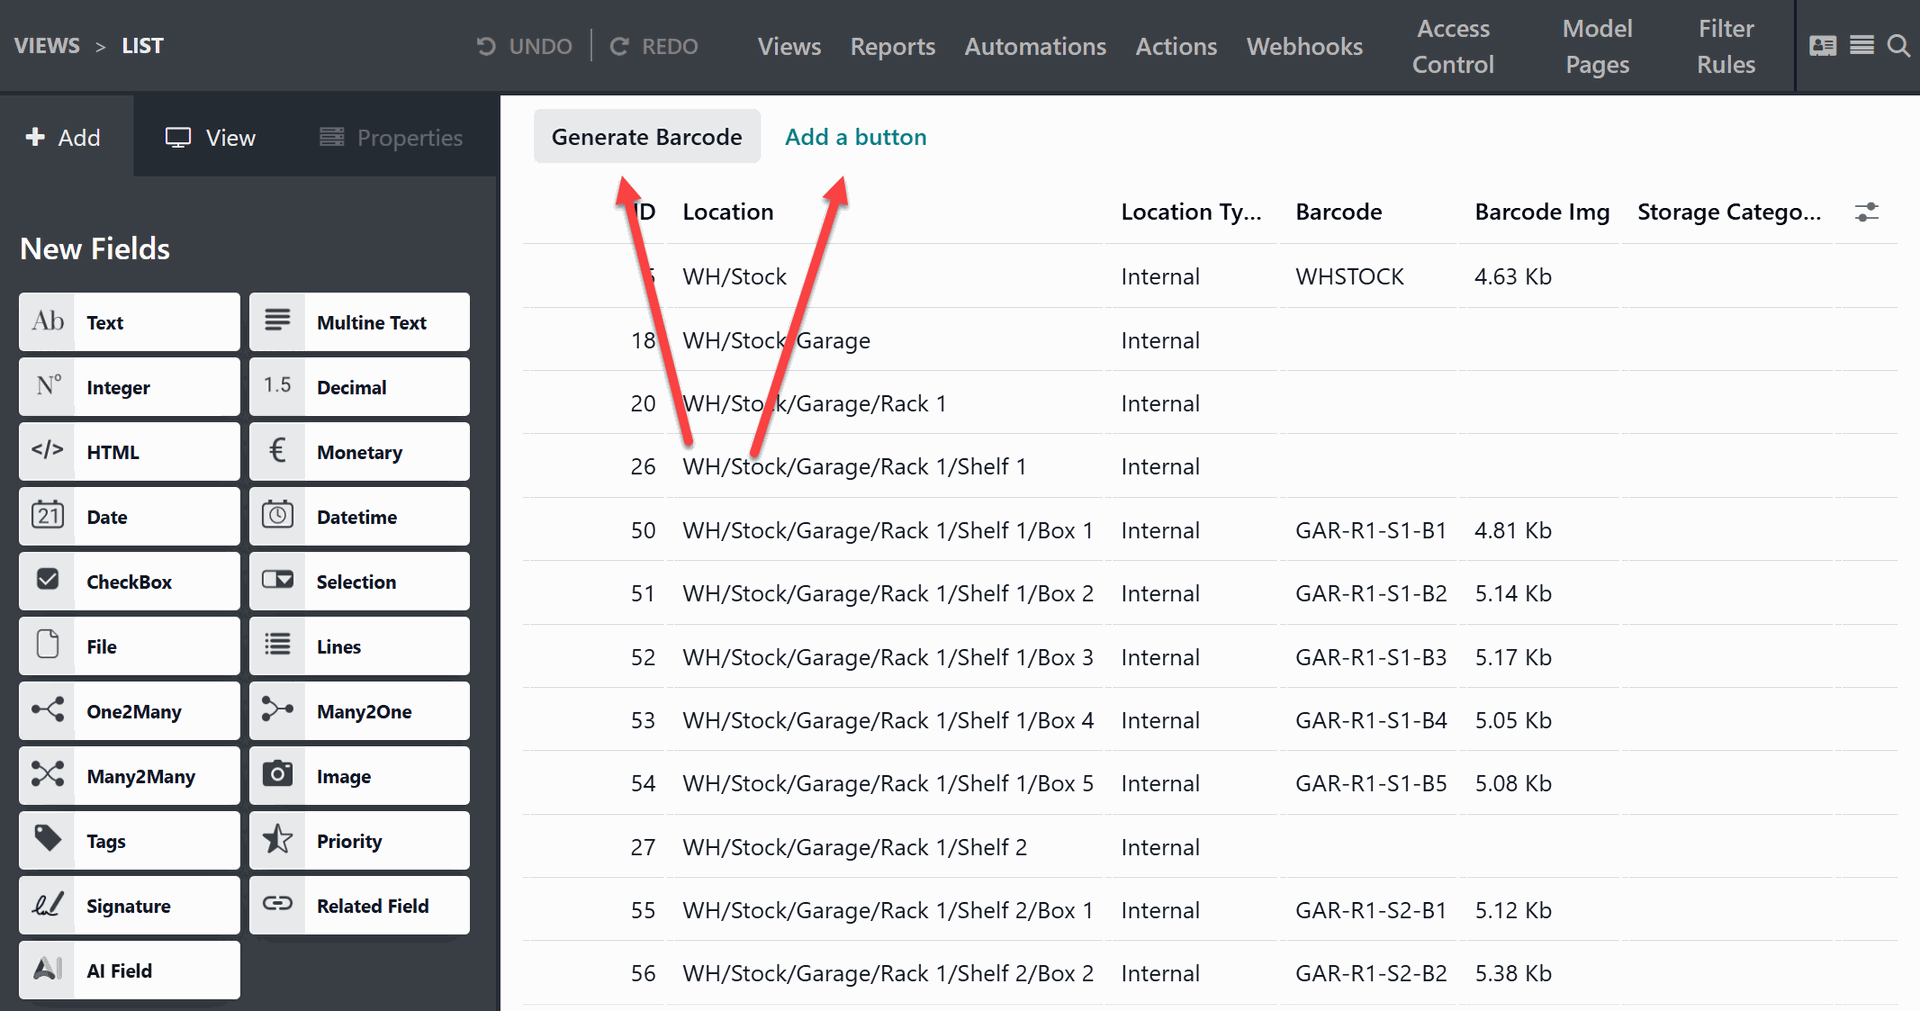
Task: Click the Add a button link
Action: click(855, 137)
